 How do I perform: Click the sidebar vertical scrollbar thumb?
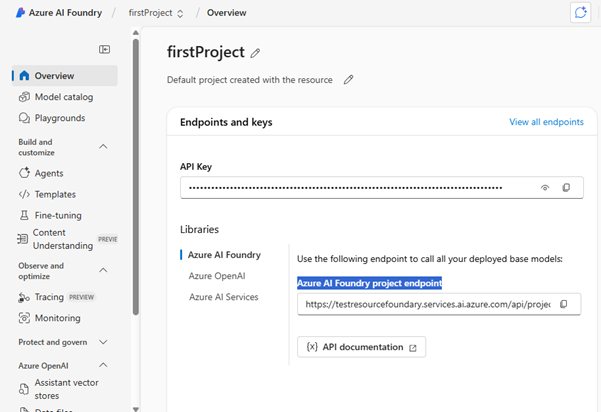(x=136, y=176)
